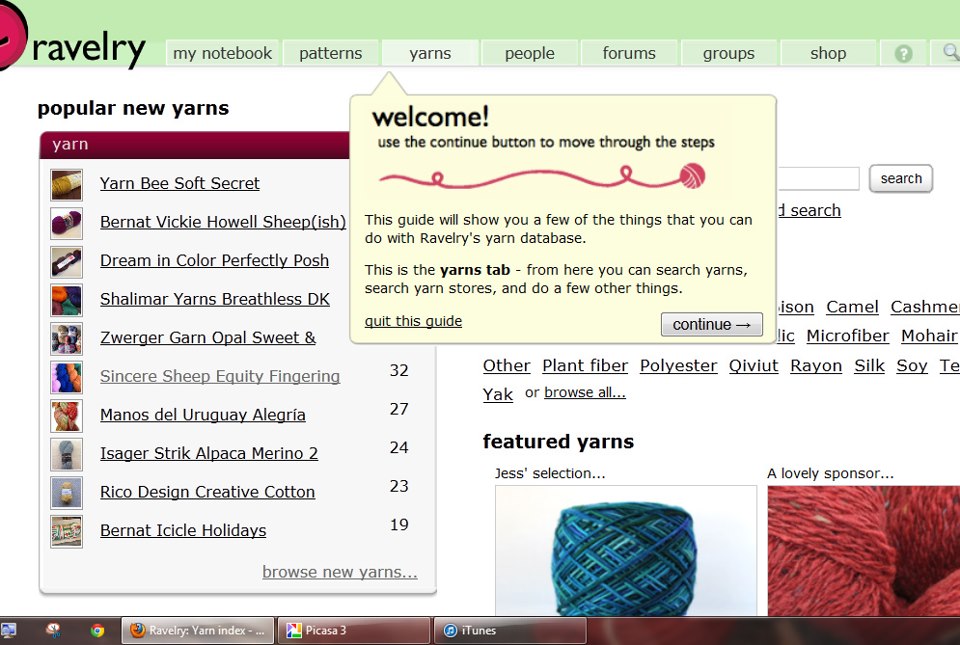
Task: Click the ravelry yarn ball logo
Action: coord(14,33)
